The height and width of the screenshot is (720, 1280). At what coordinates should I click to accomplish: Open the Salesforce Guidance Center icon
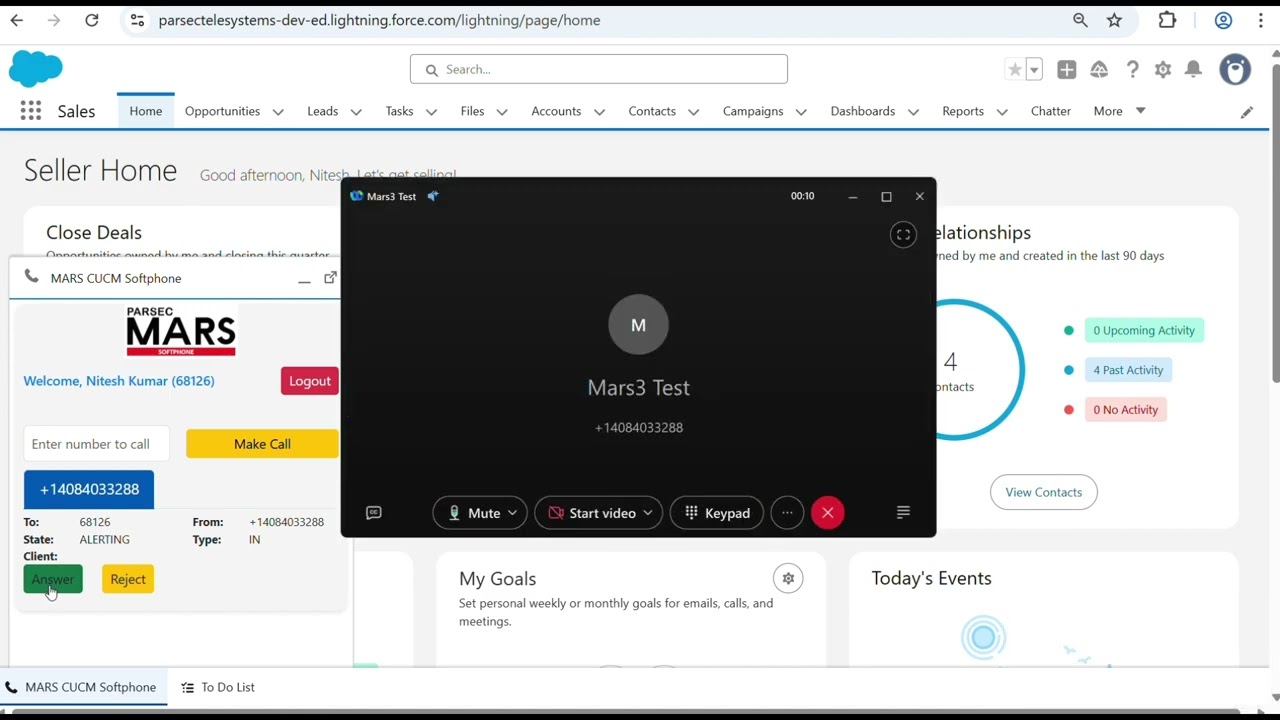tap(1099, 69)
